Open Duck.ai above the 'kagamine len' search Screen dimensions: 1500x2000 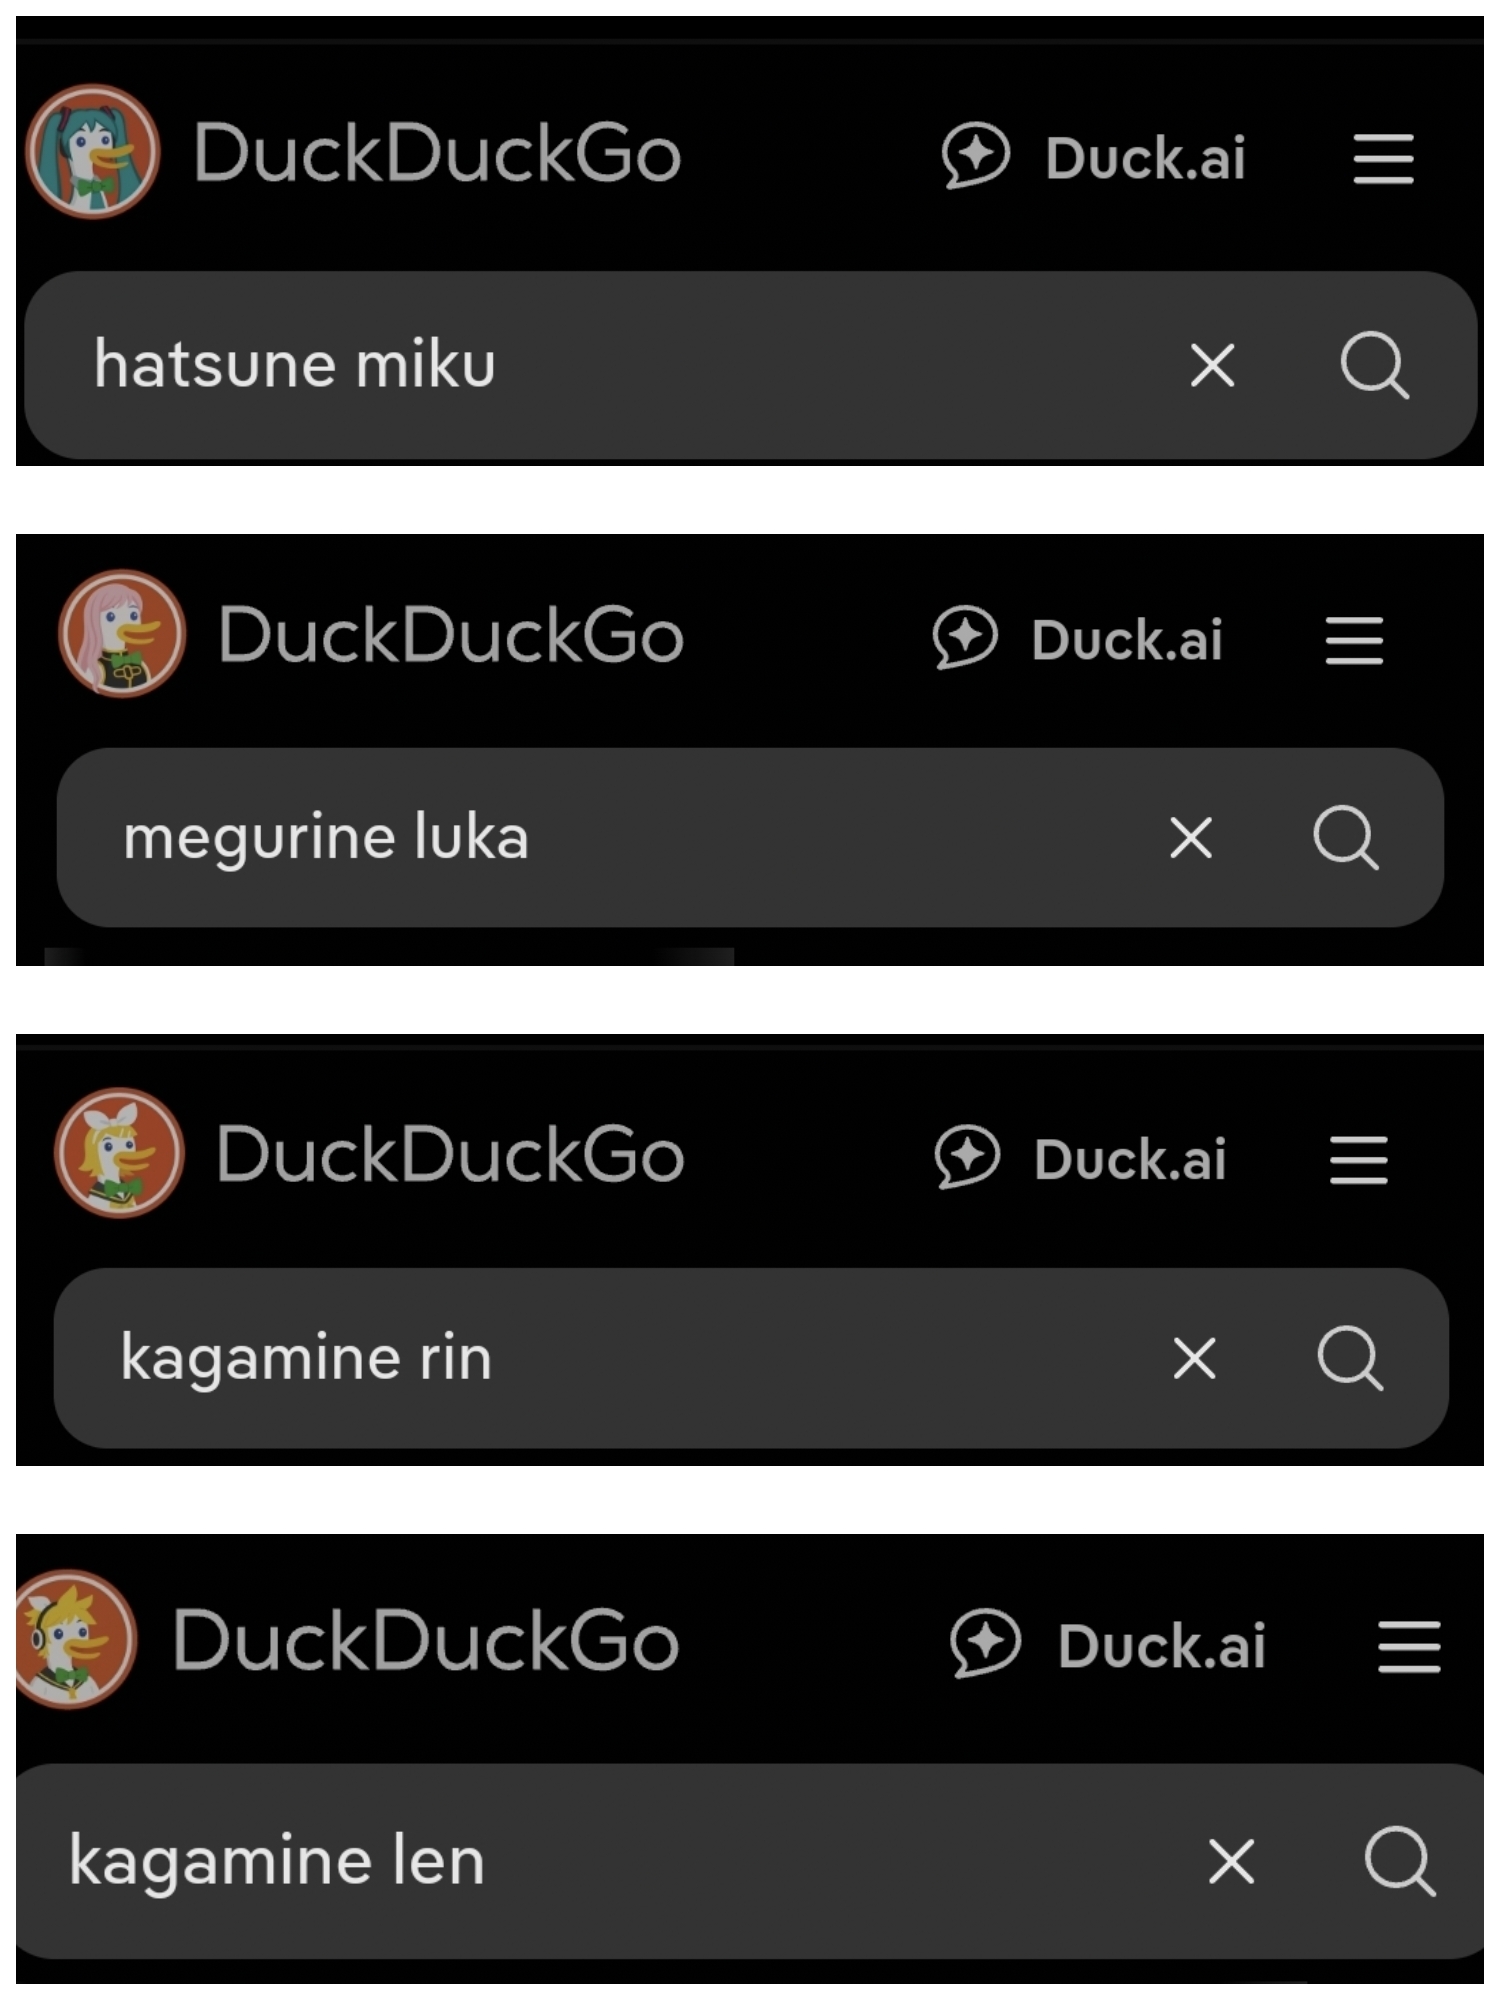point(1108,1645)
